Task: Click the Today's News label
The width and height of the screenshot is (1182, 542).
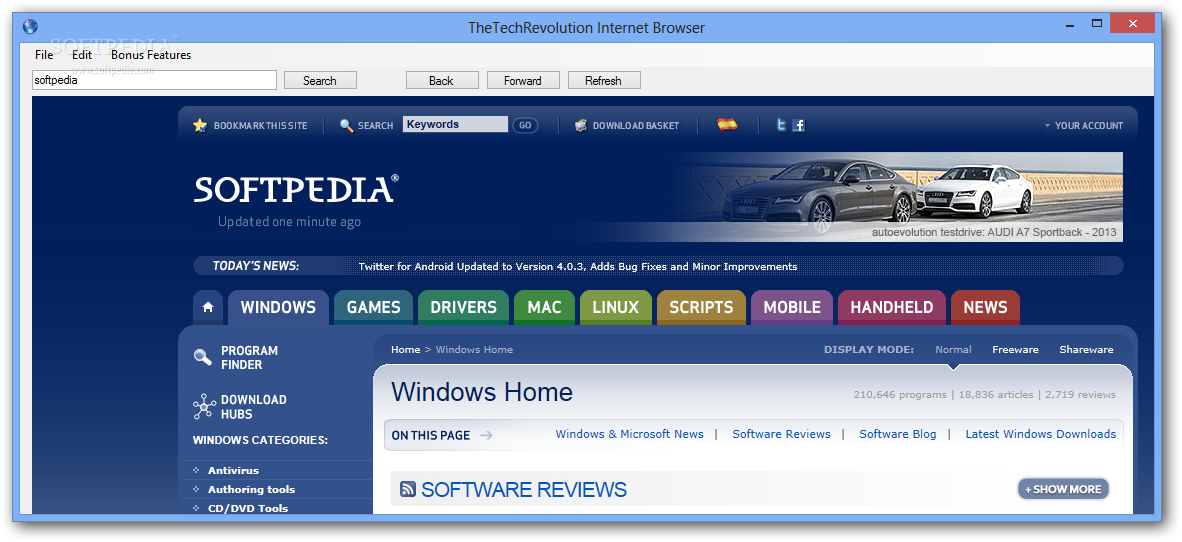Action: pos(256,266)
